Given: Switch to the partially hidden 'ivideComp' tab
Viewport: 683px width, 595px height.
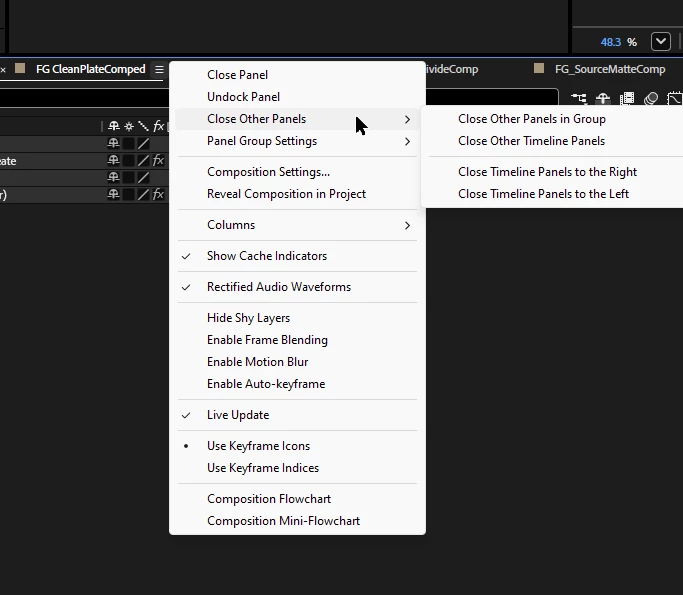Looking at the screenshot, I should (x=452, y=69).
